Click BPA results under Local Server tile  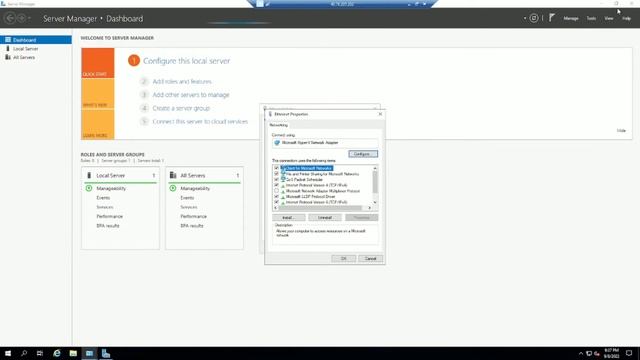[x=108, y=226]
